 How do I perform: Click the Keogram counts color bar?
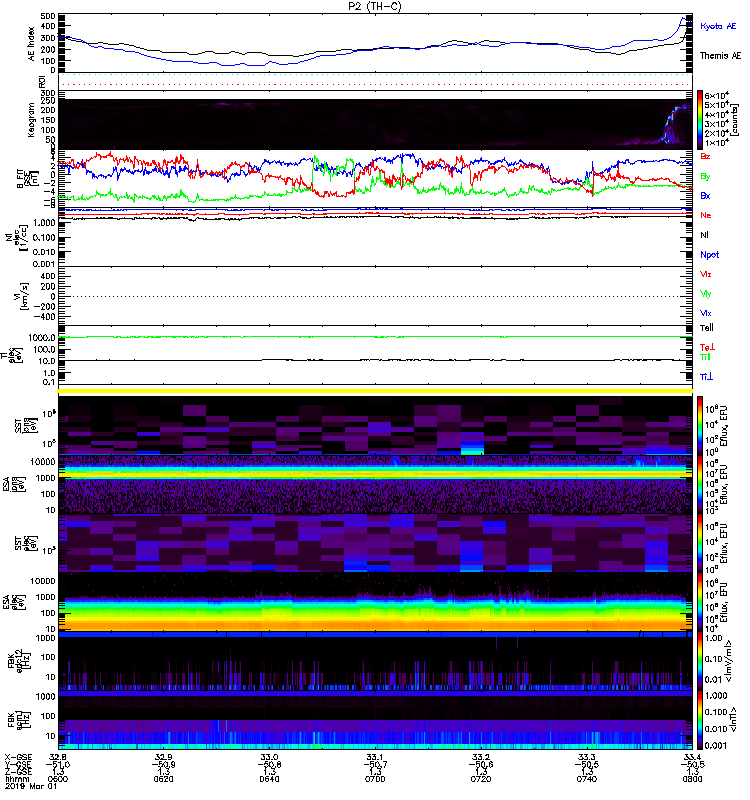pos(700,120)
